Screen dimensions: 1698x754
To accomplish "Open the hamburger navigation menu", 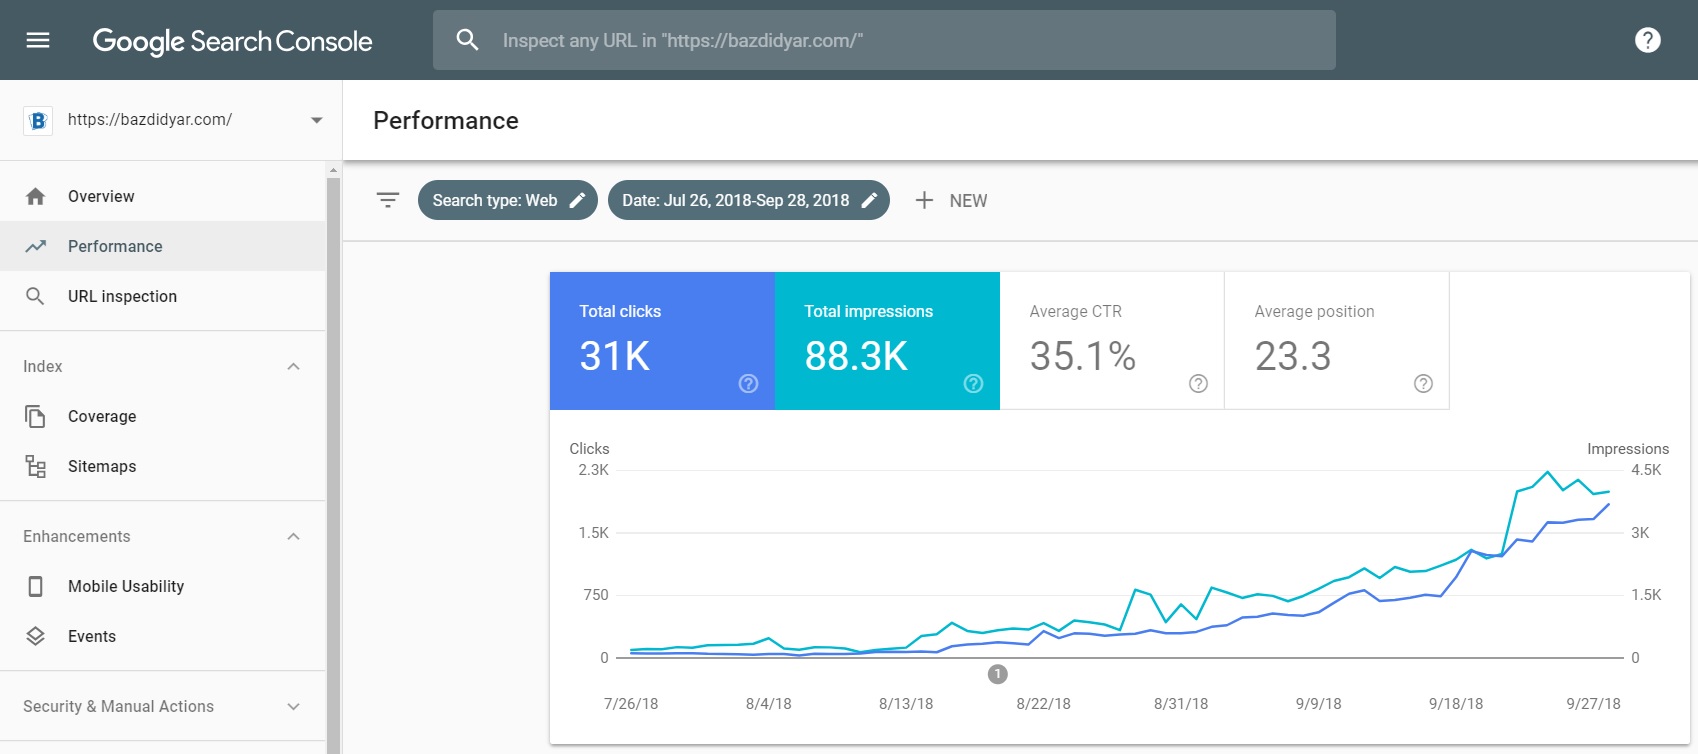I will click(x=38, y=40).
